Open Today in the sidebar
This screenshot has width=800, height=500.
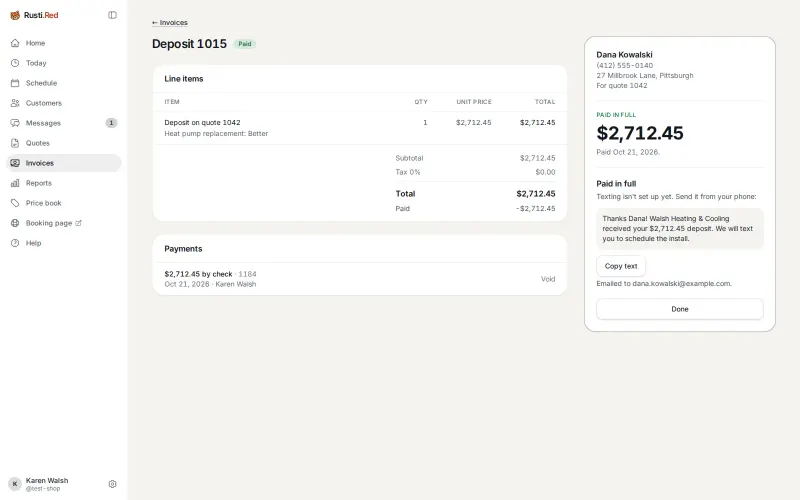[64, 63]
